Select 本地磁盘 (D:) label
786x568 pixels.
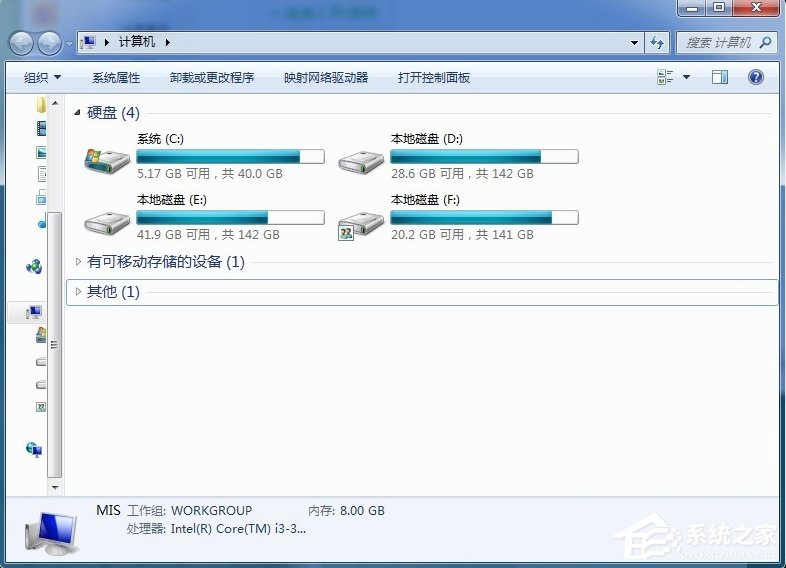[x=427, y=139]
